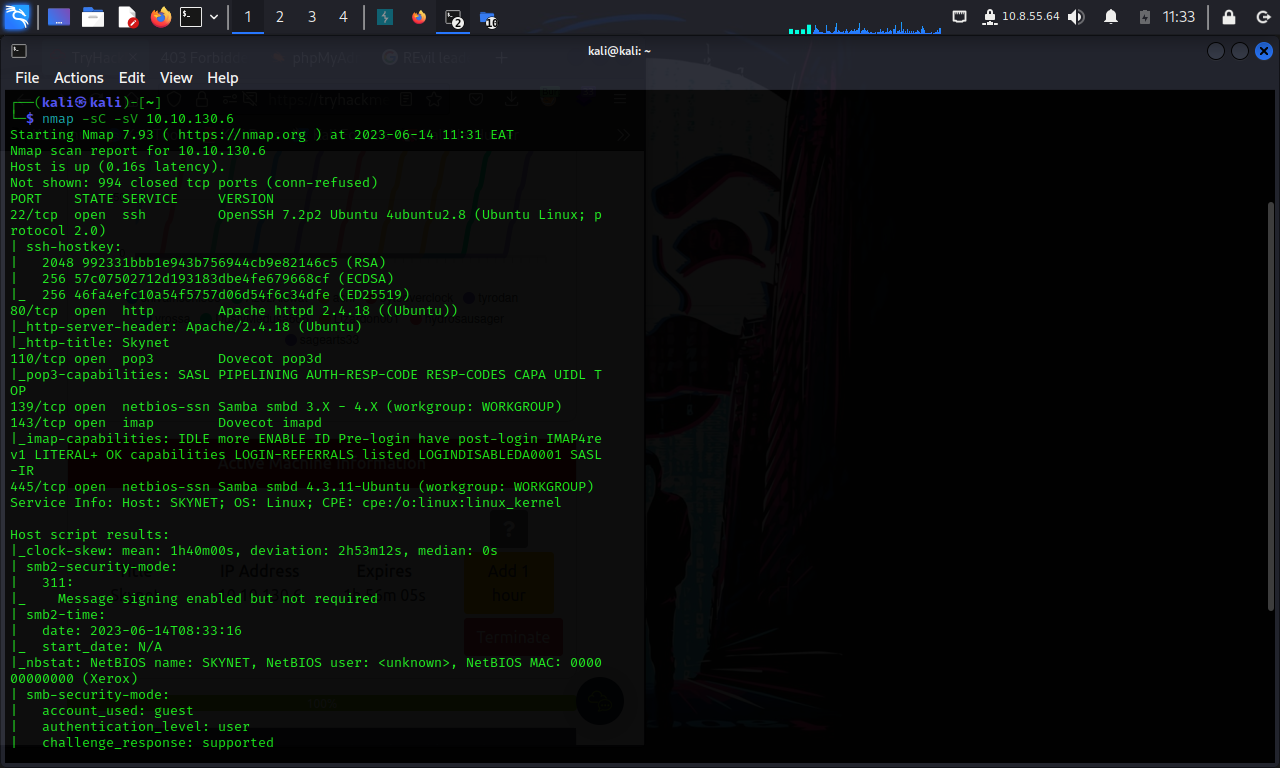Click the VPN lock network icon
Viewport: 1280px width, 768px height.
[x=990, y=17]
